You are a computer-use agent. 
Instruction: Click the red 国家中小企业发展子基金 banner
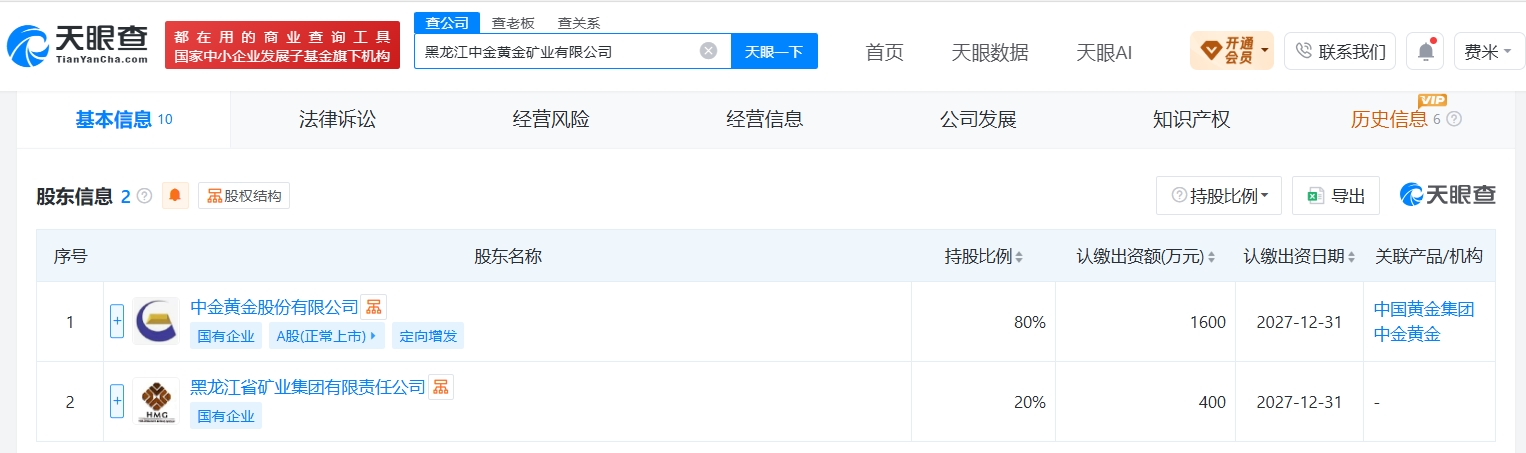pos(282,45)
